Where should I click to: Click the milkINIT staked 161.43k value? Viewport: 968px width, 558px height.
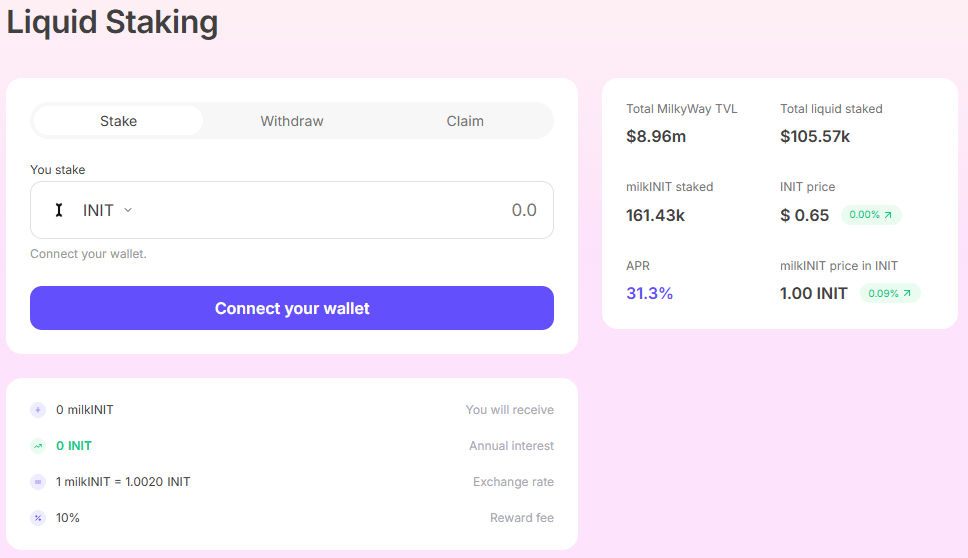click(656, 215)
